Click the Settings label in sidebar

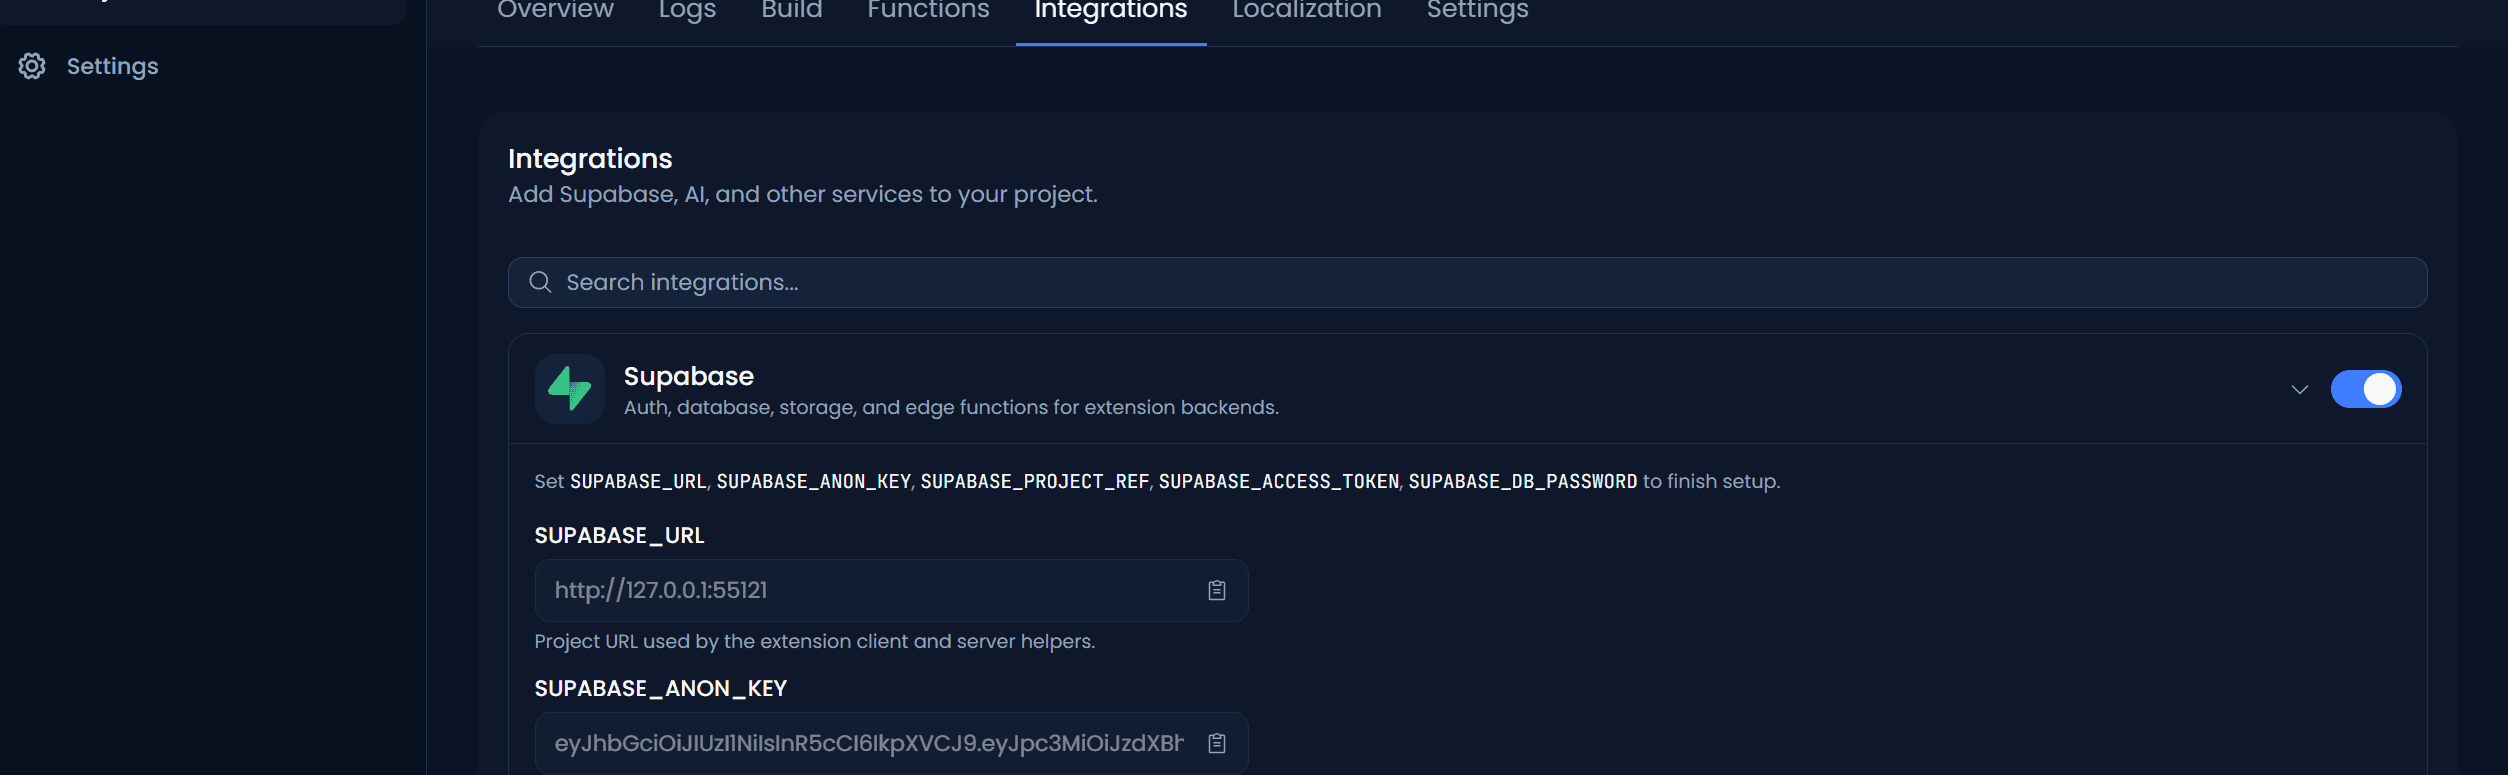(112, 66)
